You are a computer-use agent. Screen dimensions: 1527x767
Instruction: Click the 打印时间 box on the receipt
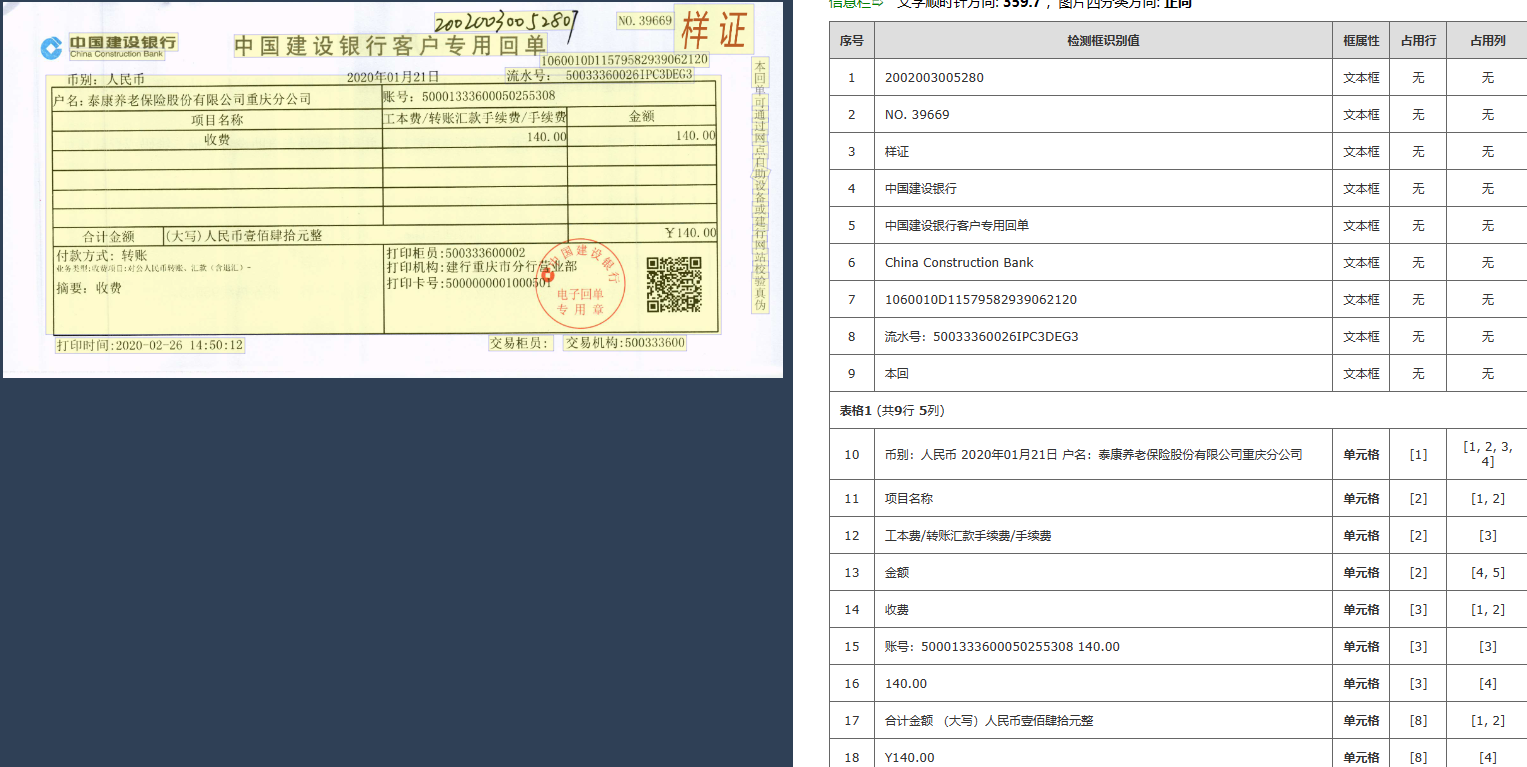click(150, 345)
